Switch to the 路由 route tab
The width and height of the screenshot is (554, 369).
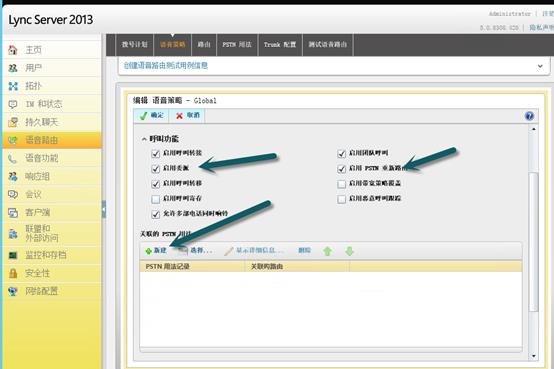pos(204,45)
